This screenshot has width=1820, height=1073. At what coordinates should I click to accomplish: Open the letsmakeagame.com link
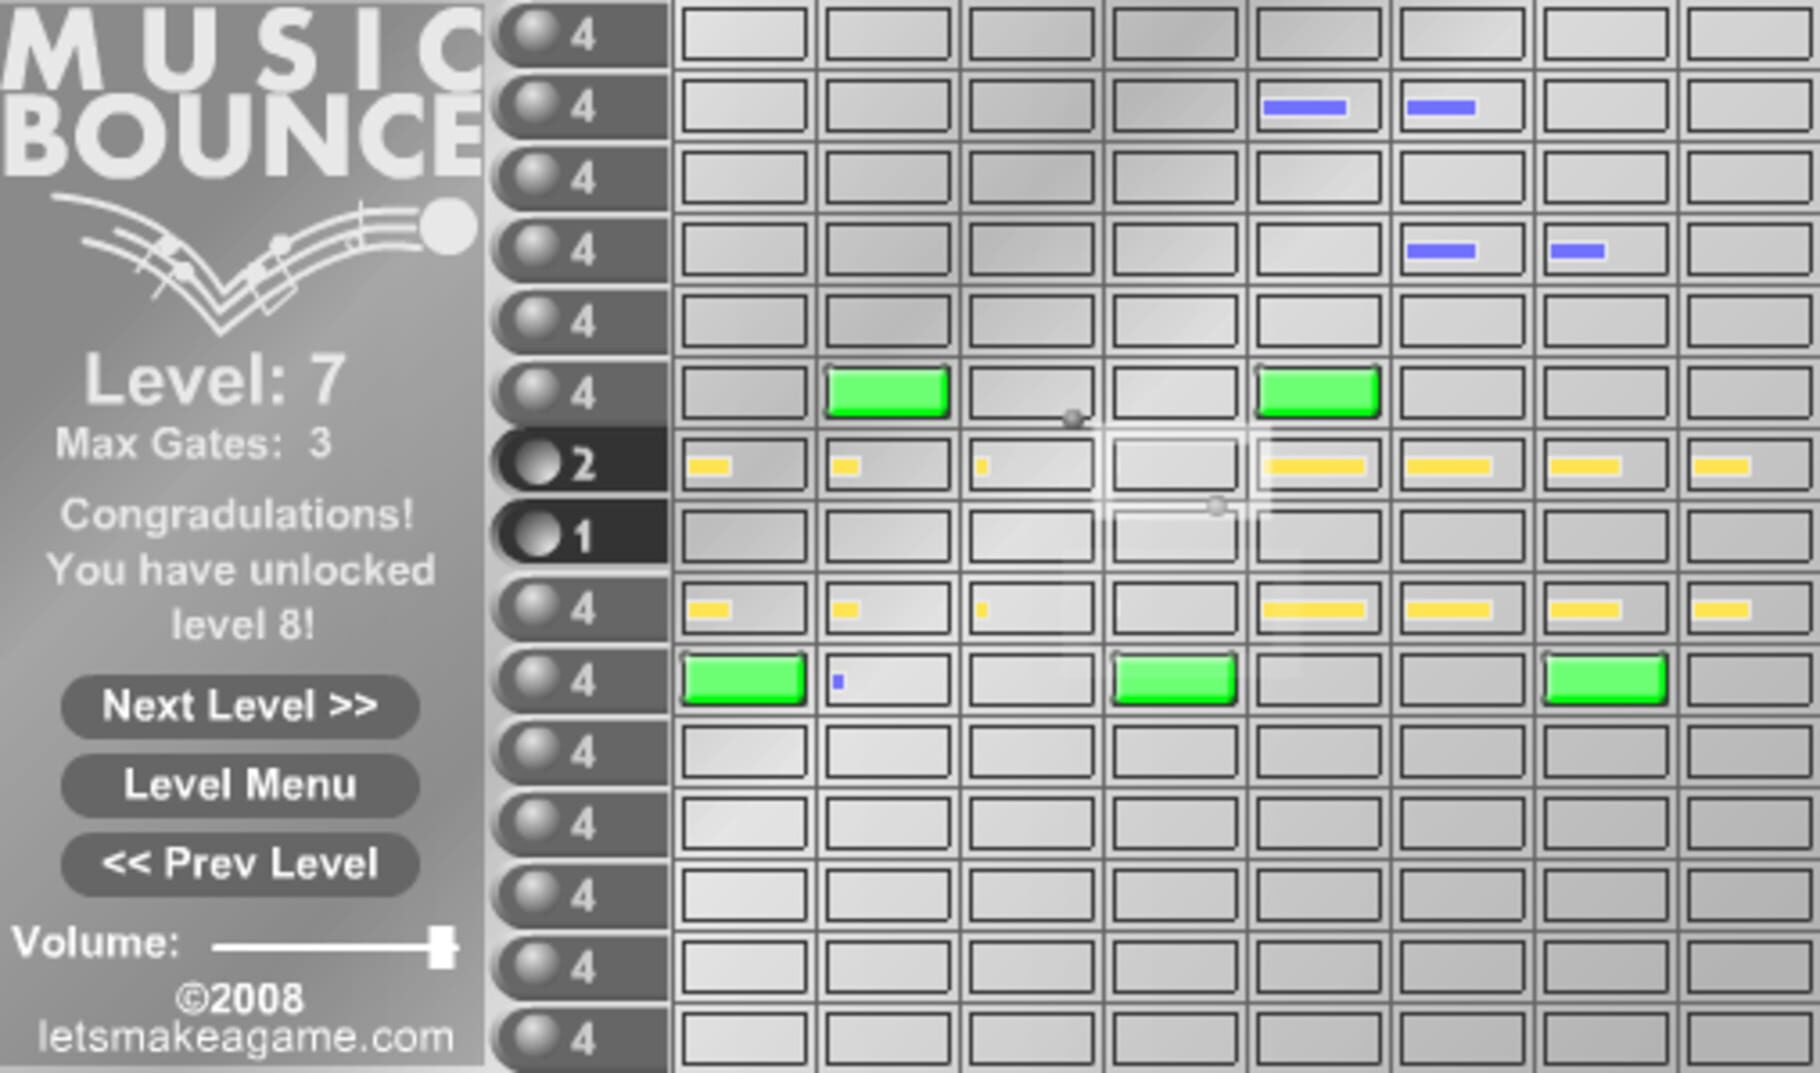click(x=246, y=1038)
